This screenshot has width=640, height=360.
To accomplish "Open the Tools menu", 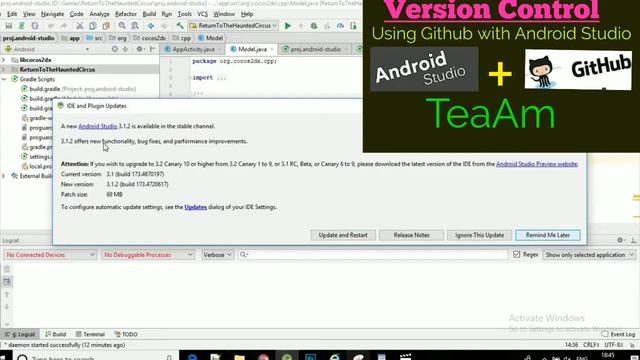I will 184,14.
